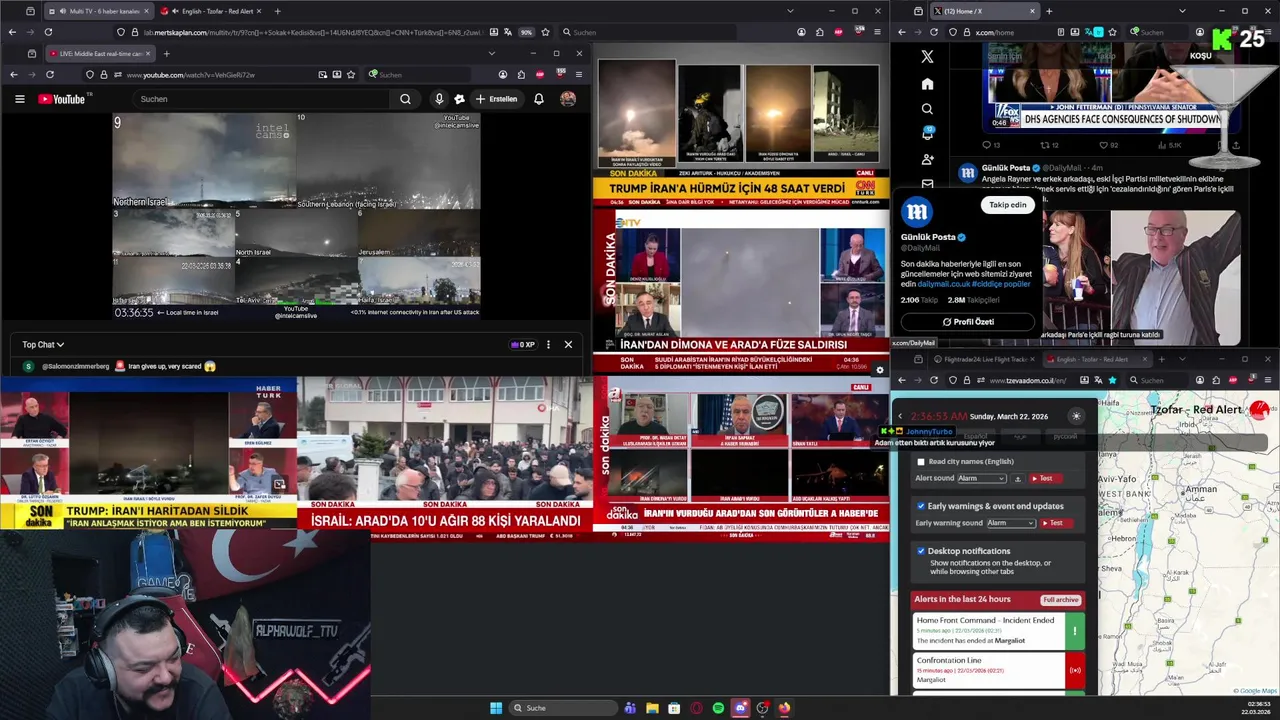Open Alert sound Alarm dropdown
The image size is (1280, 720).
pyautogui.click(x=981, y=478)
